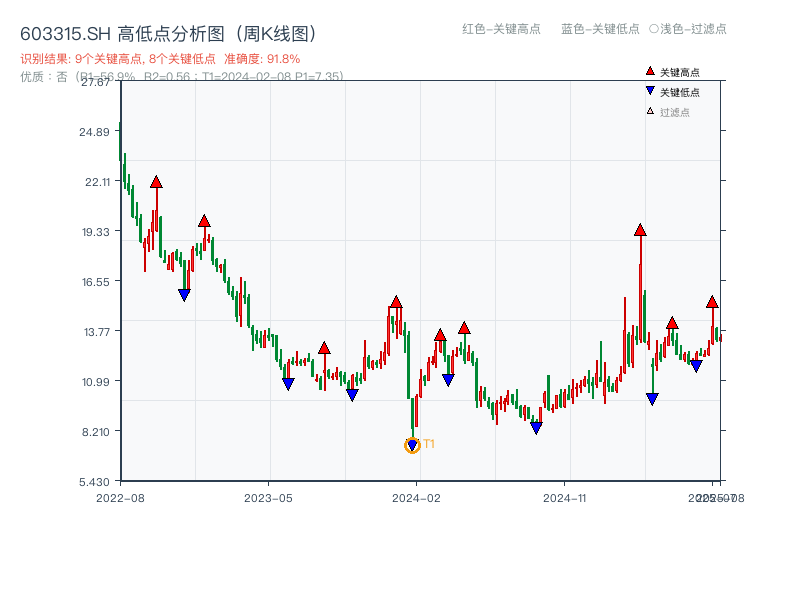This screenshot has width=800, height=600.
Task: Click the first blue key-low marker of 2022
Action: pyautogui.click(x=183, y=293)
